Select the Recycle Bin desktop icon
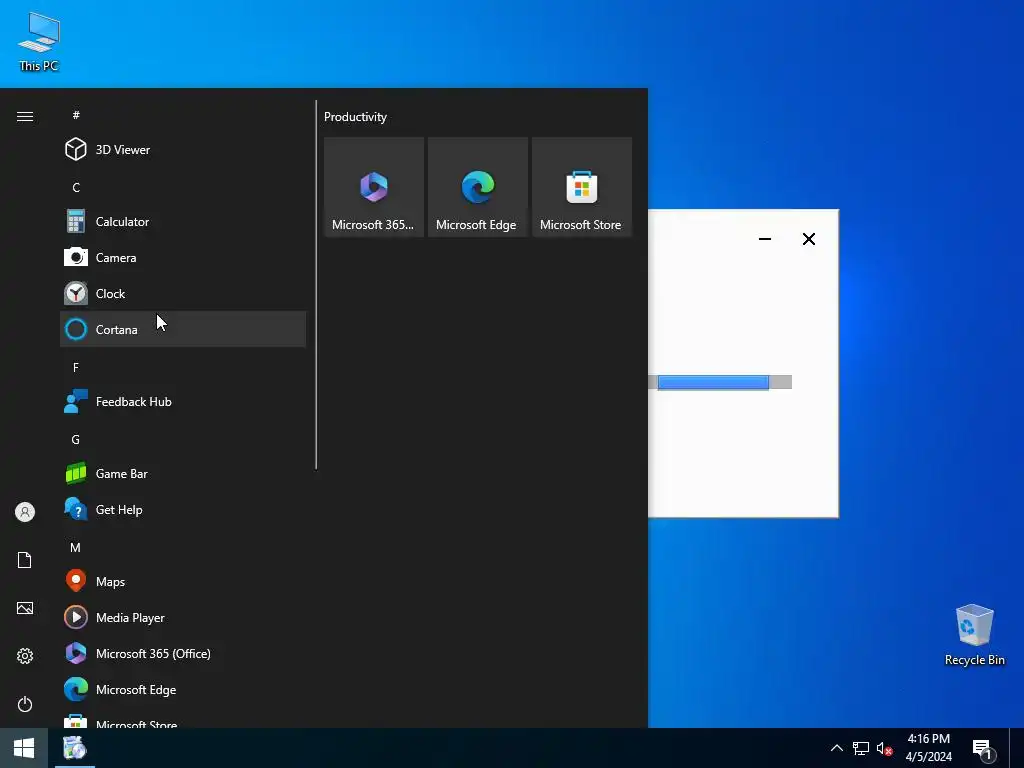Screen dimensions: 1024x768 coord(974,634)
